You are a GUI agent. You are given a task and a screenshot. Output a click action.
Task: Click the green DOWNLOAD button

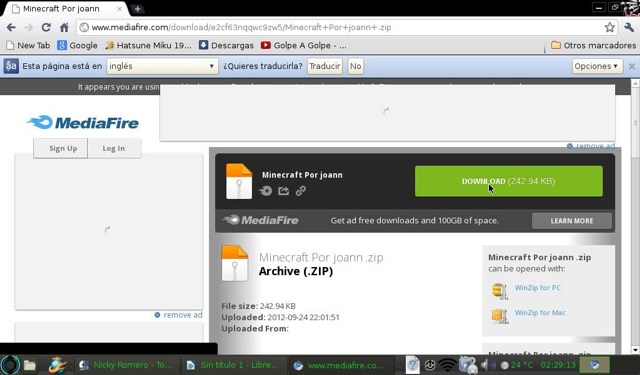[x=509, y=181]
